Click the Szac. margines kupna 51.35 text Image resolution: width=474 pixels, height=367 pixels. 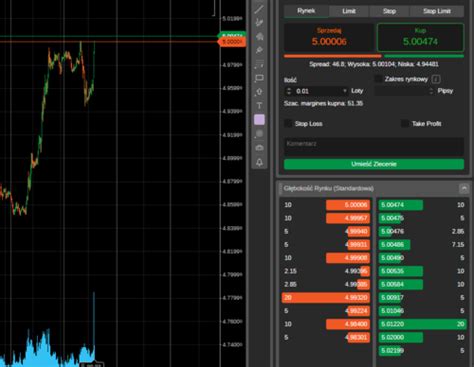323,103
